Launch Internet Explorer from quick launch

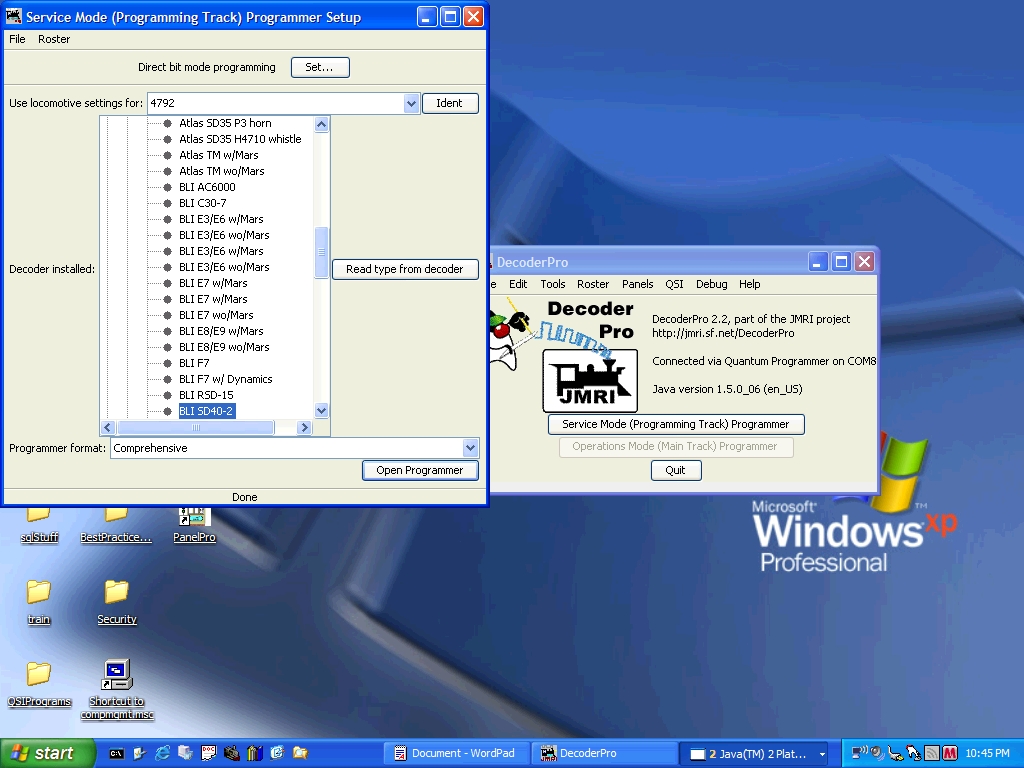[x=163, y=753]
